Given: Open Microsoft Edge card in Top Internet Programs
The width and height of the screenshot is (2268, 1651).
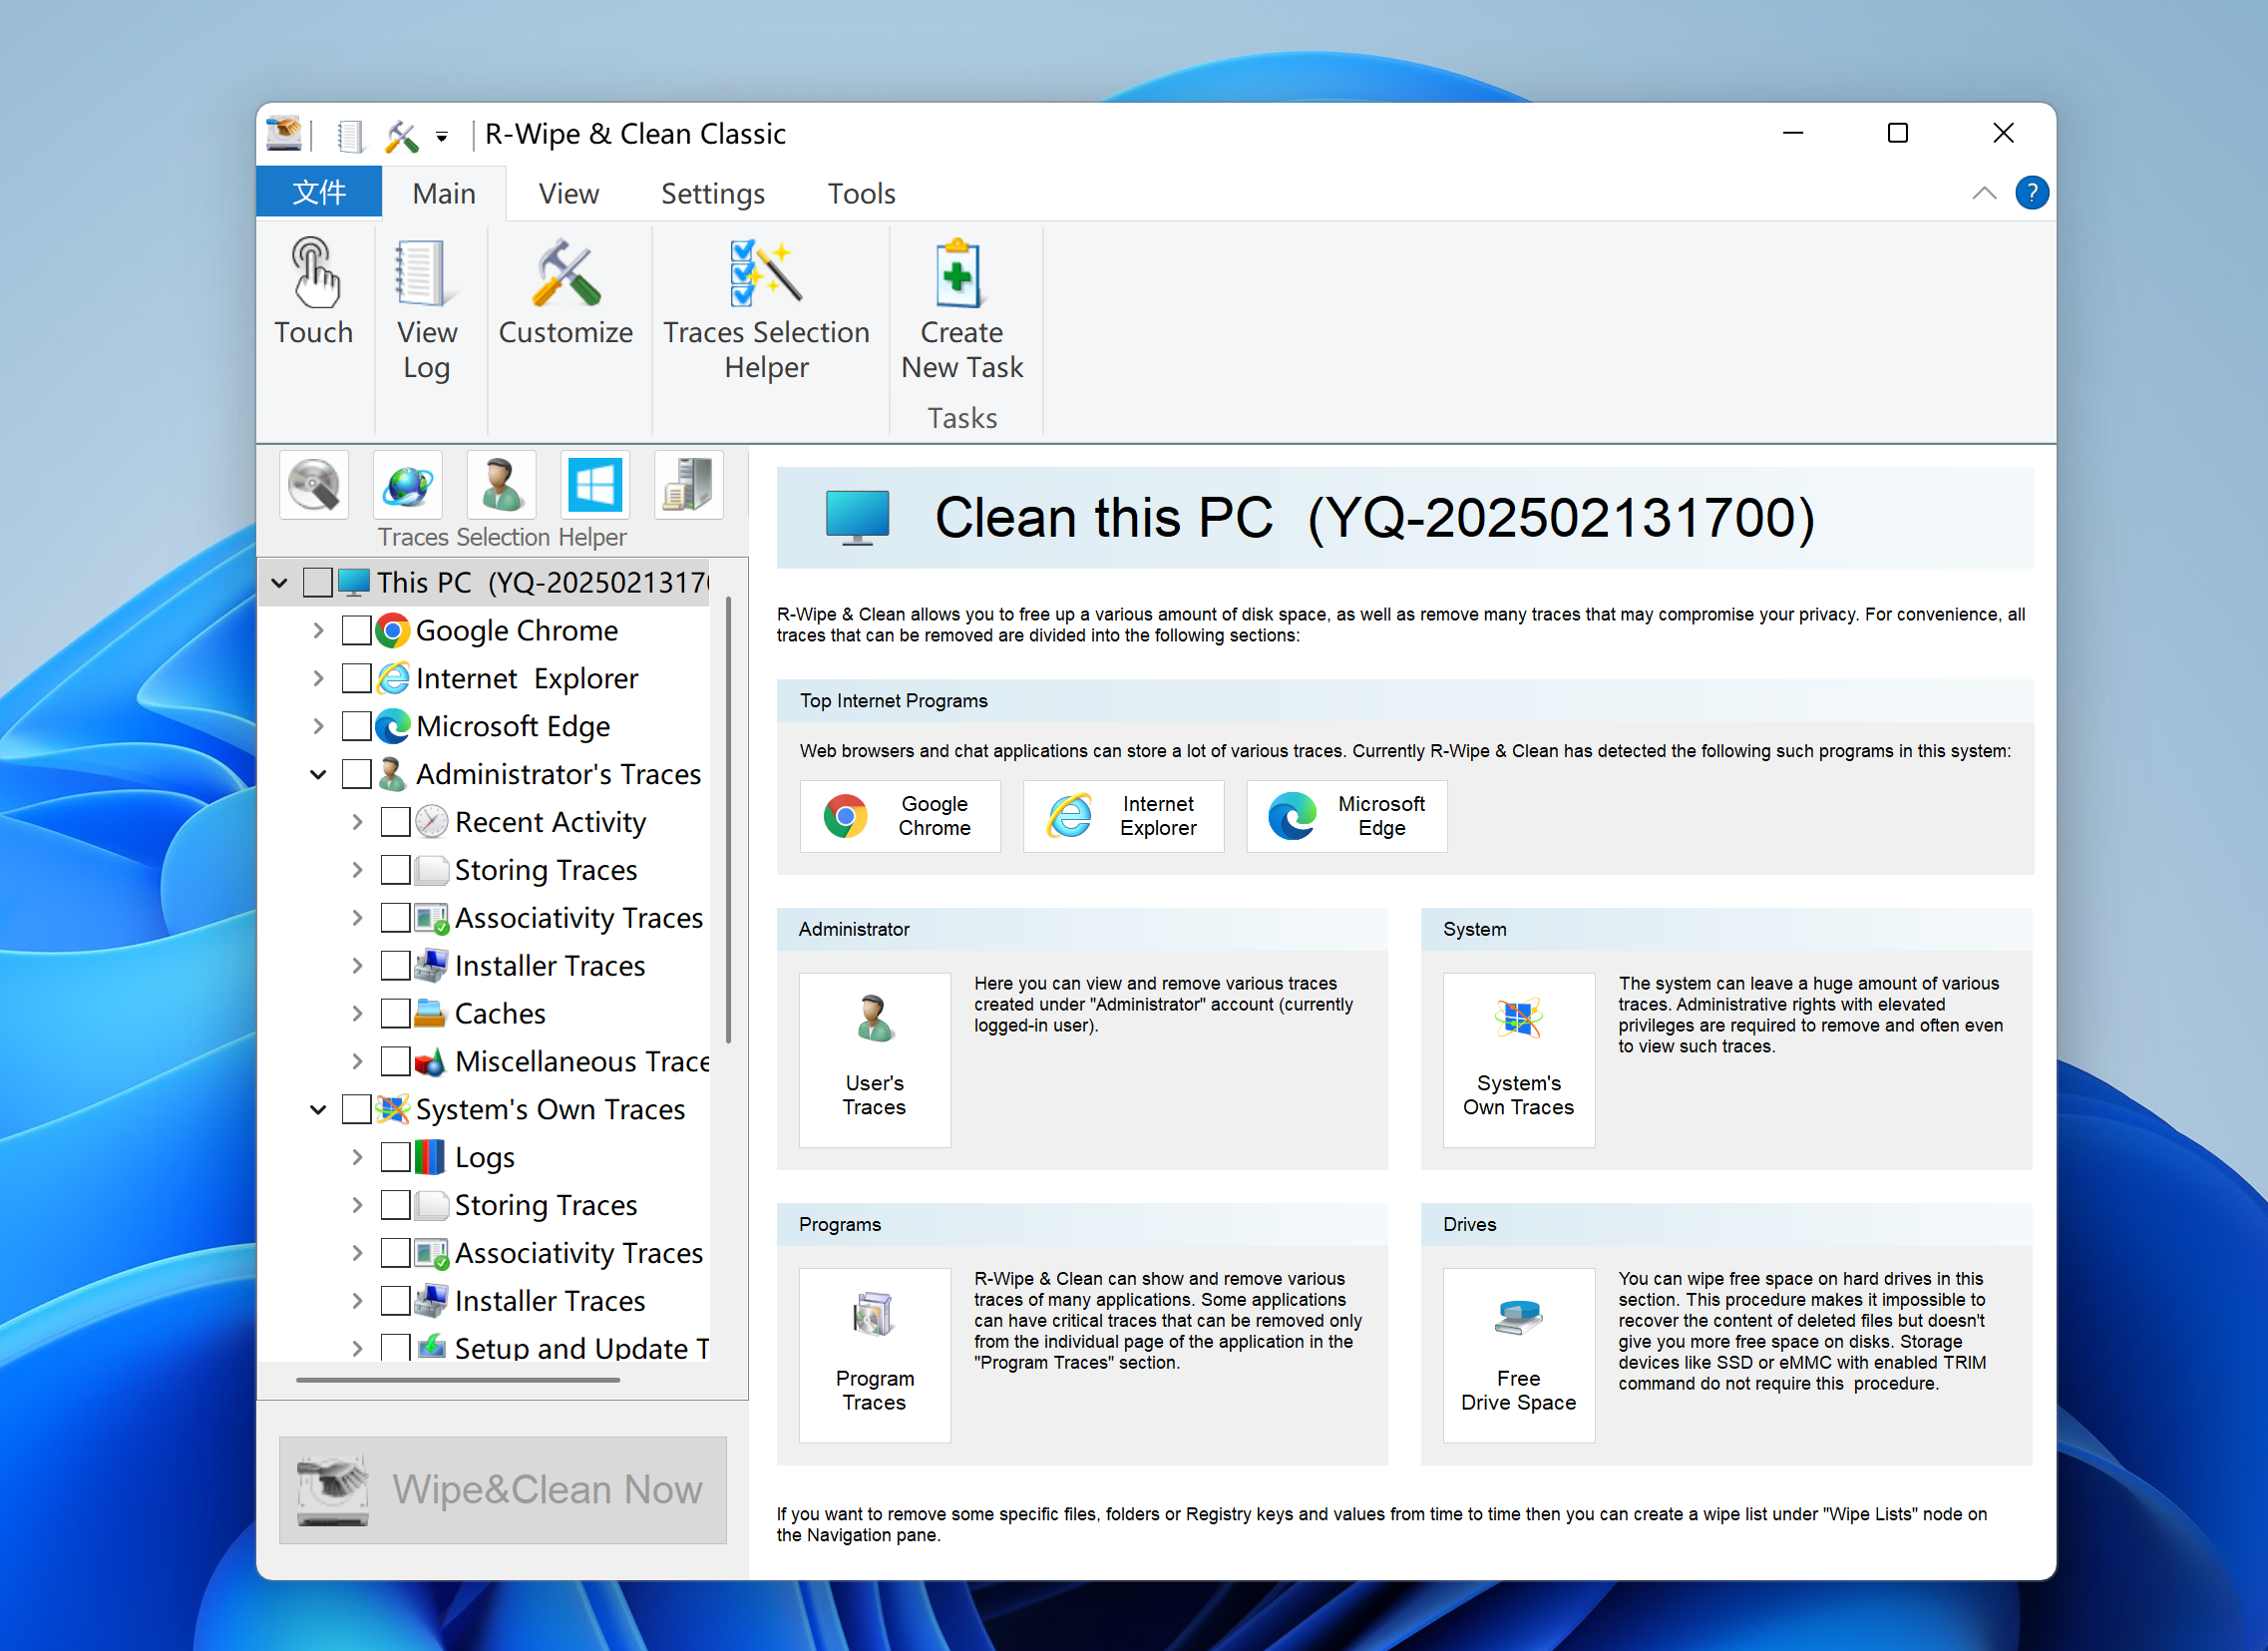Looking at the screenshot, I should (x=1346, y=816).
